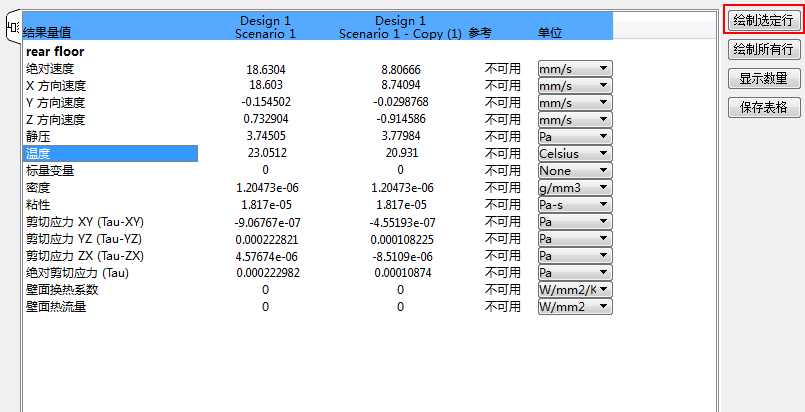This screenshot has height=412, width=805.
Task: Open the Pa-s dropdown for 粘性
Action: point(575,205)
